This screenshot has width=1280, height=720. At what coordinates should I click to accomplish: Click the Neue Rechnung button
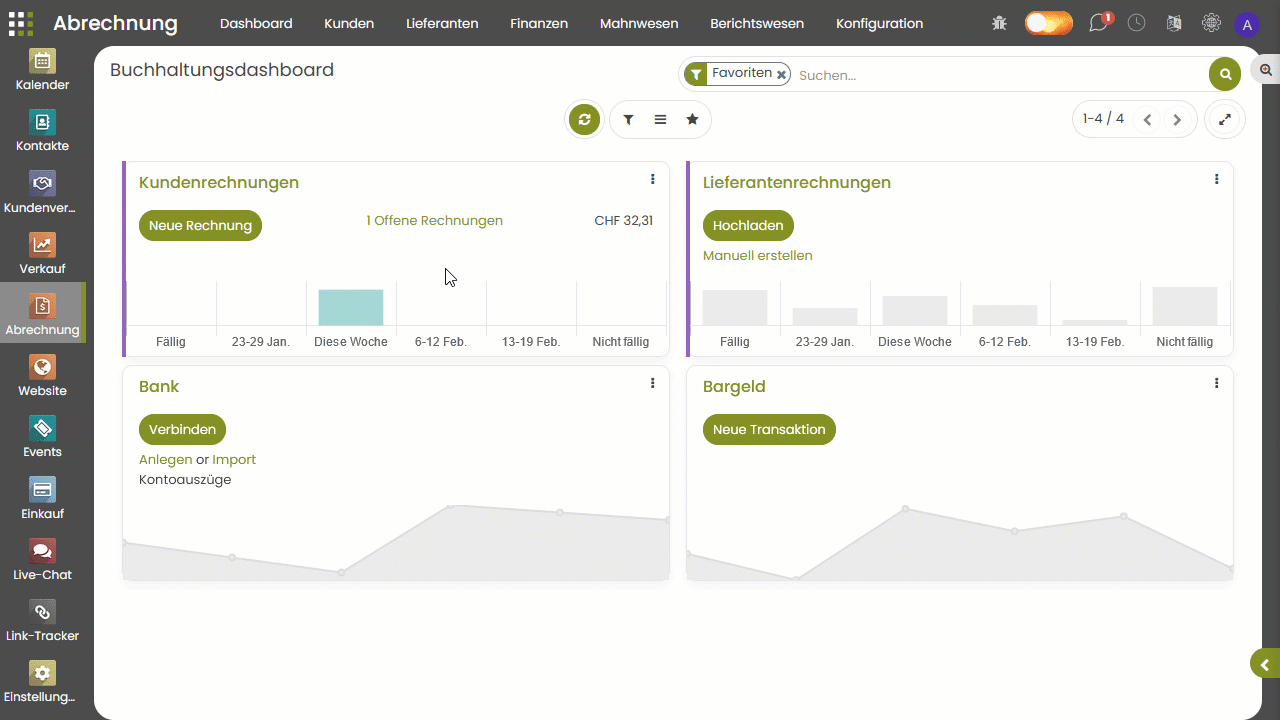[x=200, y=226]
